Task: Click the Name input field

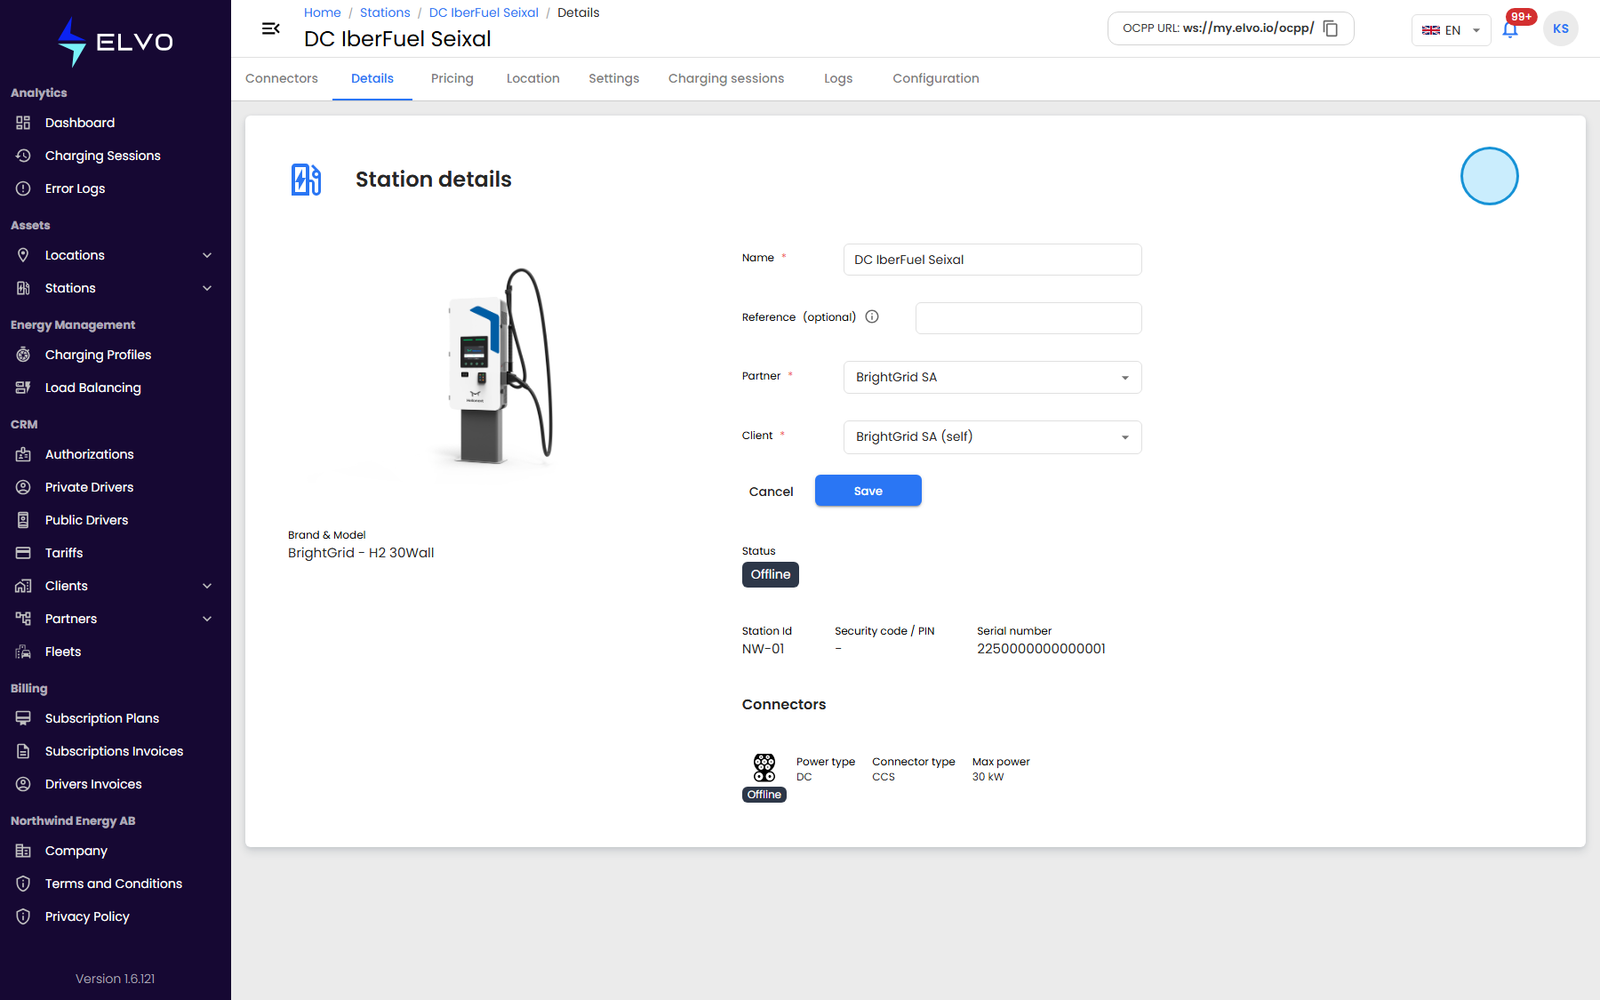Action: [x=992, y=260]
